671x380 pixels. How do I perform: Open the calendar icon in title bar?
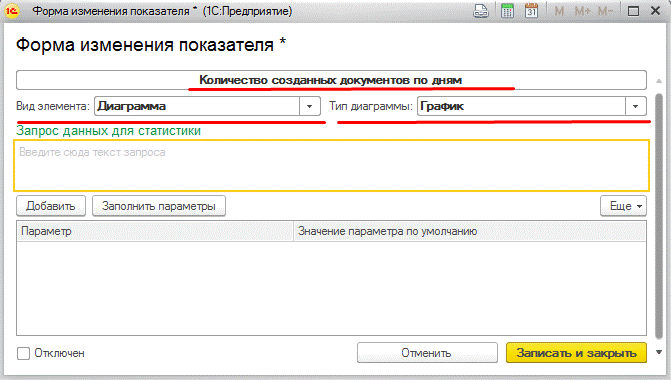(x=531, y=11)
